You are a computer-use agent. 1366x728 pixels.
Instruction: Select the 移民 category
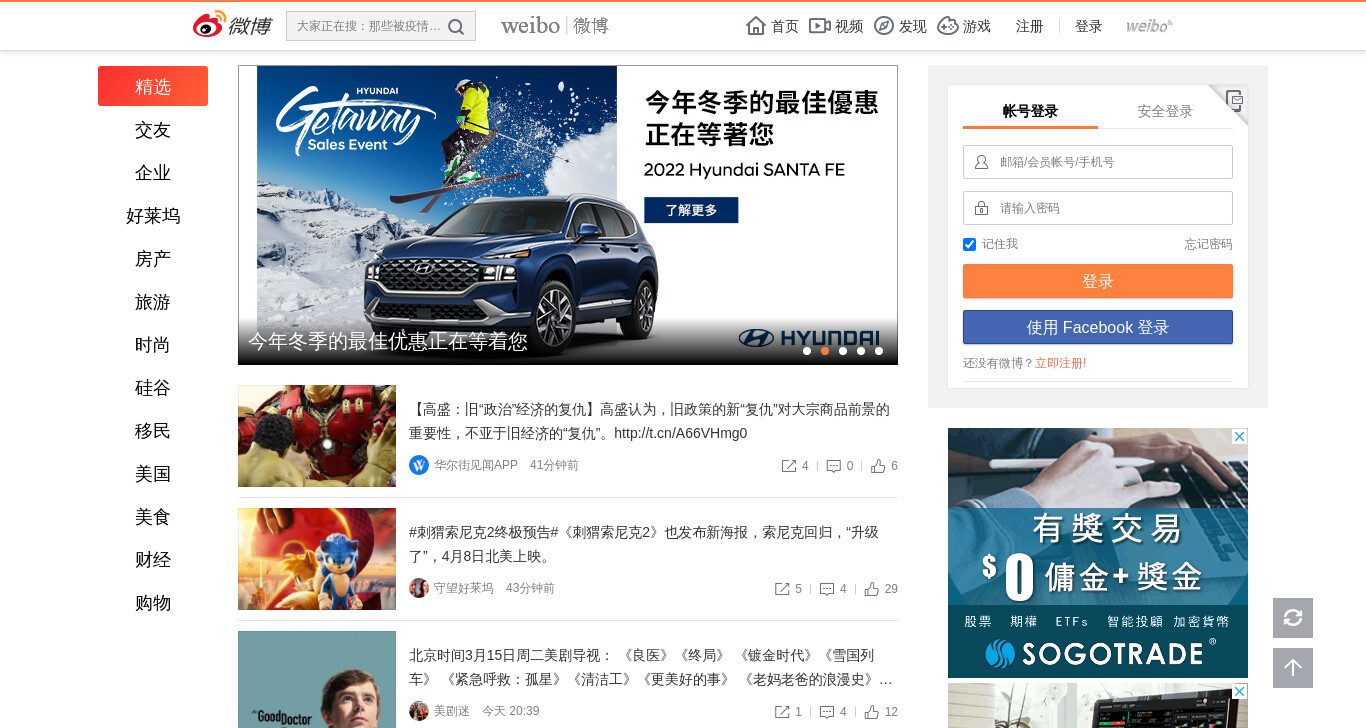pos(153,431)
